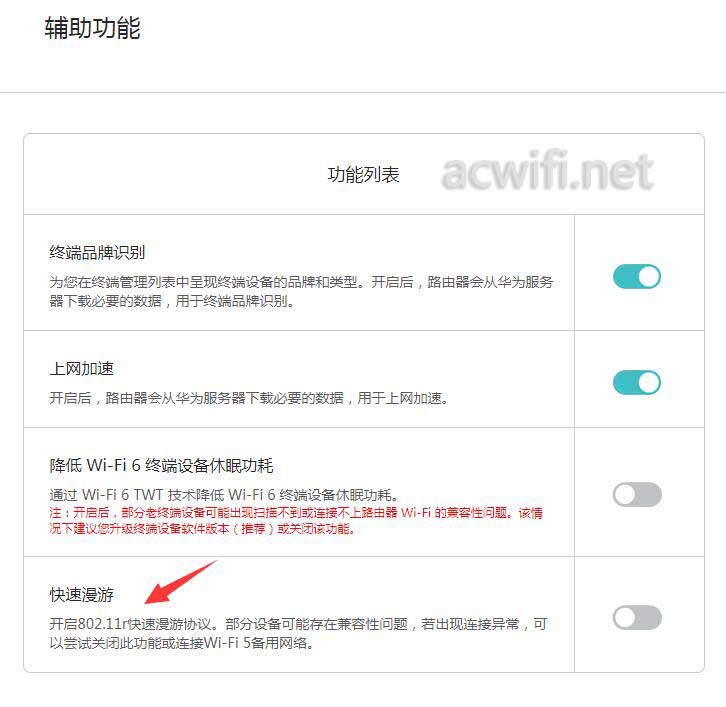Click the acwifi.net watermark logo

547,171
